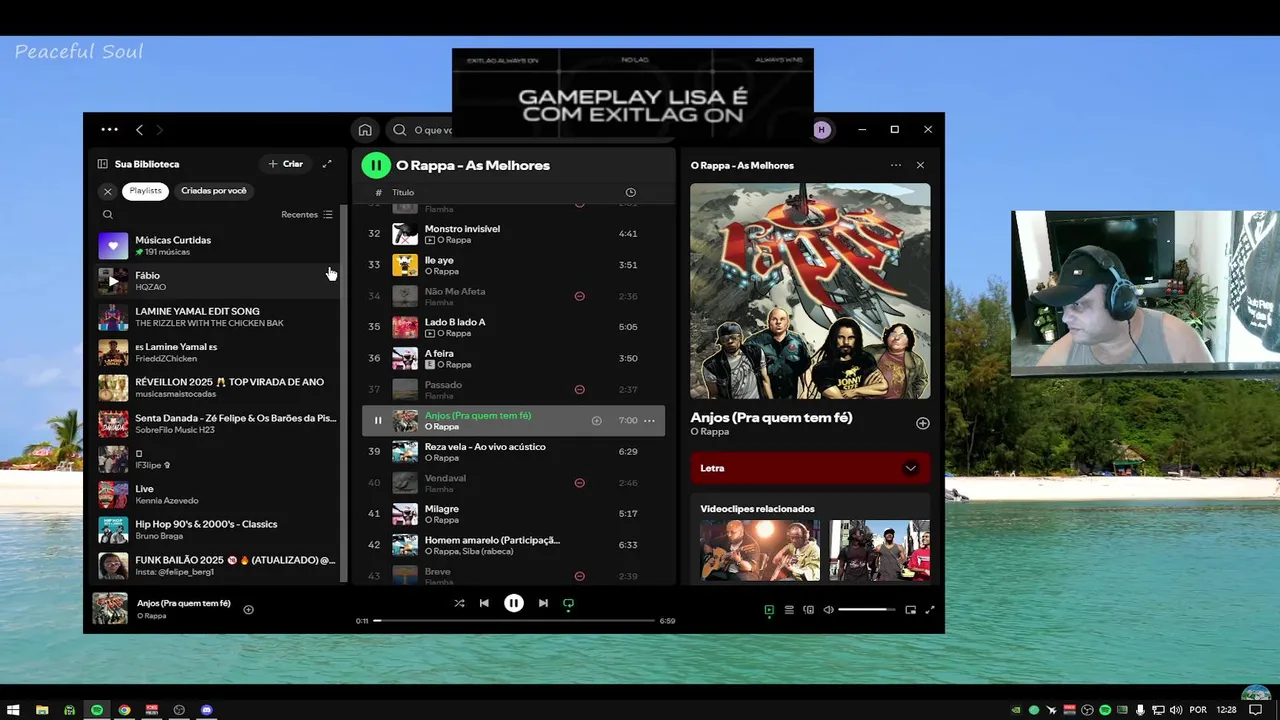The height and width of the screenshot is (720, 1280).
Task: Play track A feira
Action: tap(513, 358)
